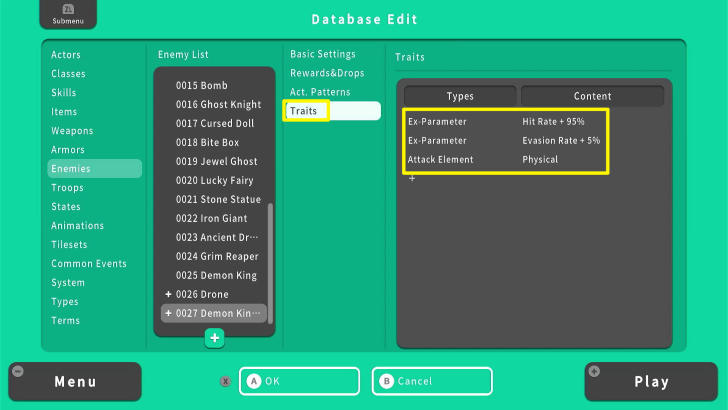This screenshot has height=410, width=728.
Task: Click the X button icon beside OK
Action: click(x=225, y=381)
